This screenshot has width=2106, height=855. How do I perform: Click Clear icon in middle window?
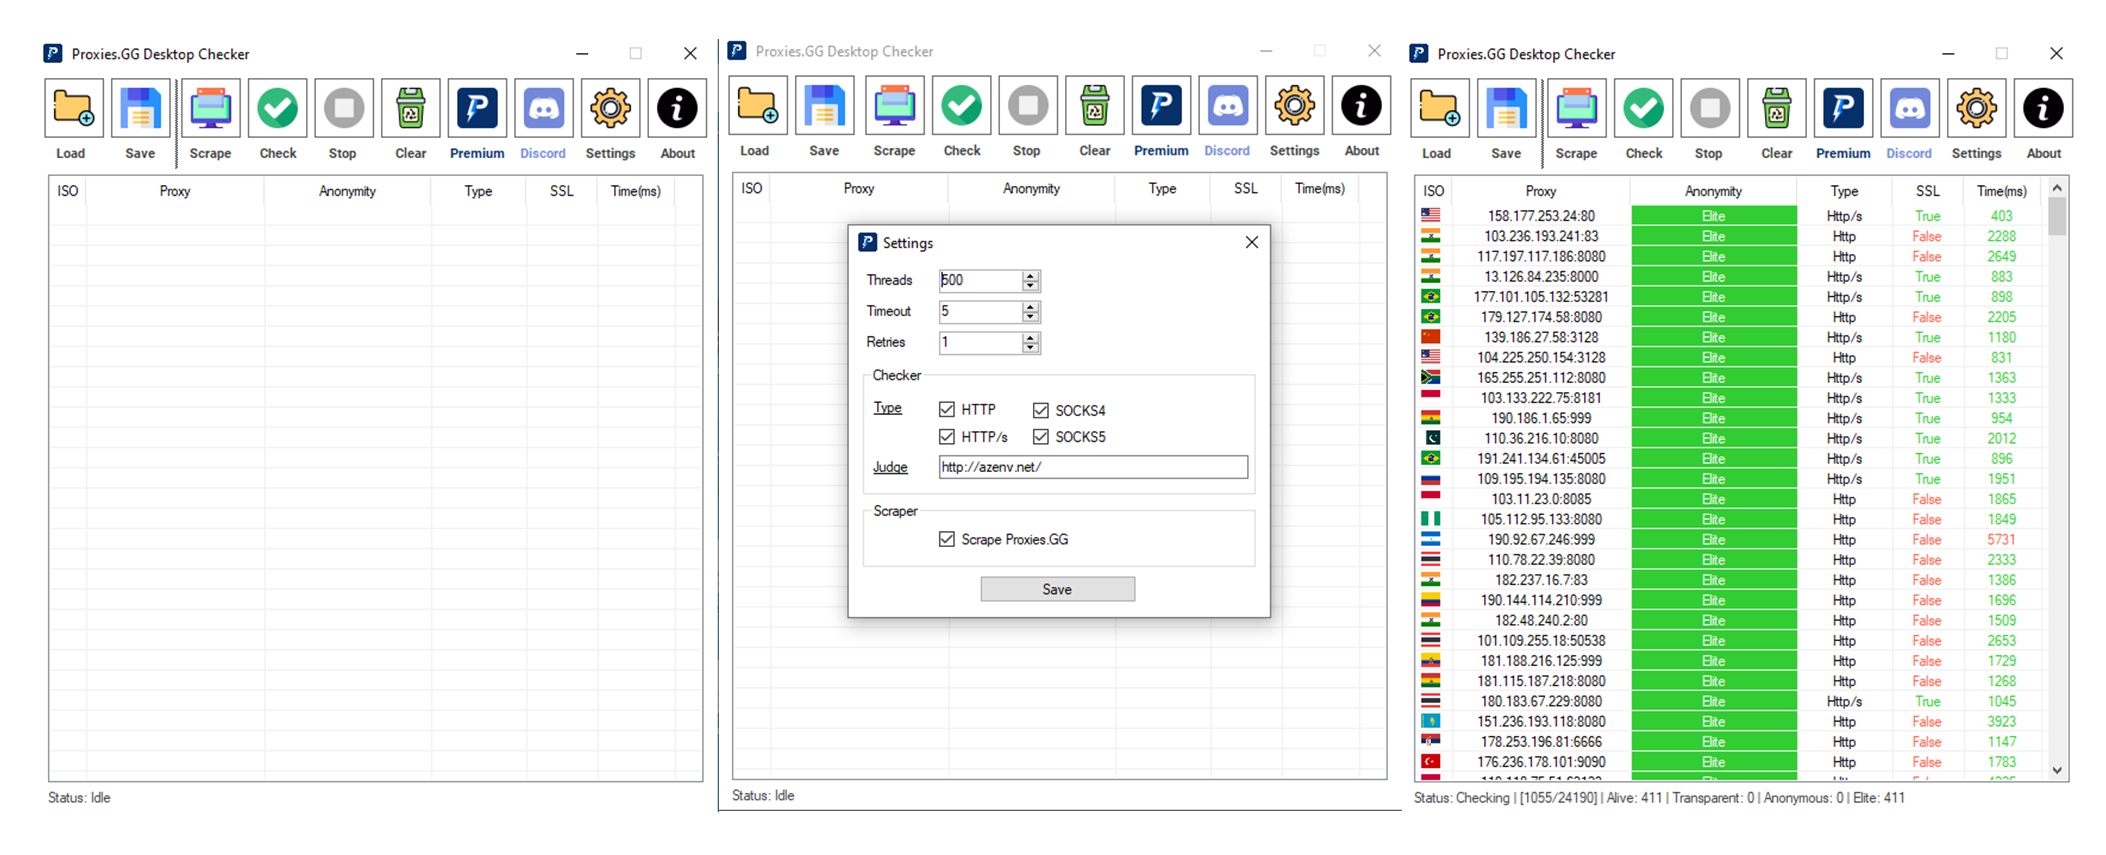[1095, 105]
